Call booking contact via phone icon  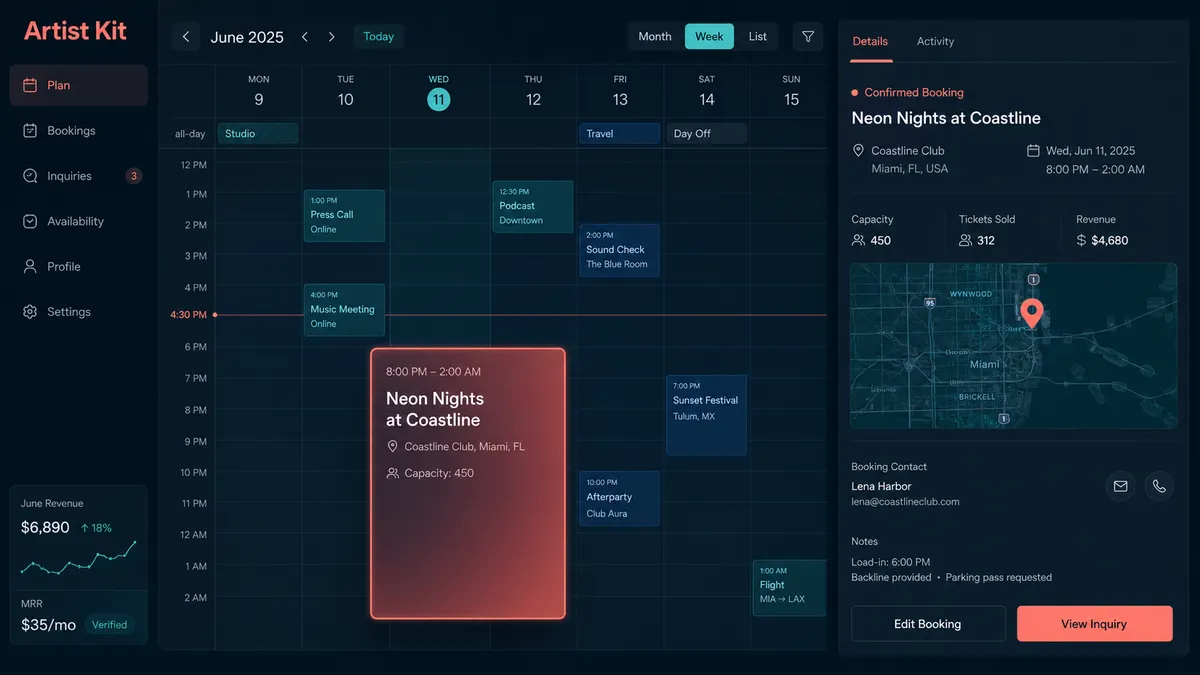coord(1159,486)
